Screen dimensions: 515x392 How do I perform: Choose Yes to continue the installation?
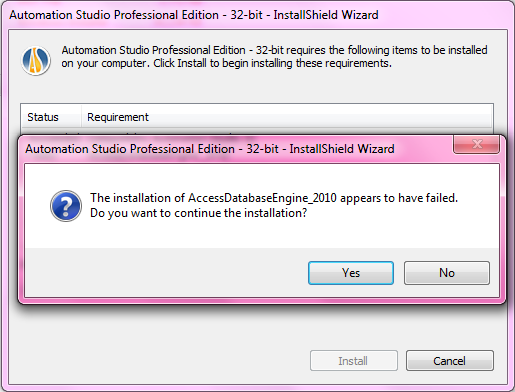tap(351, 273)
